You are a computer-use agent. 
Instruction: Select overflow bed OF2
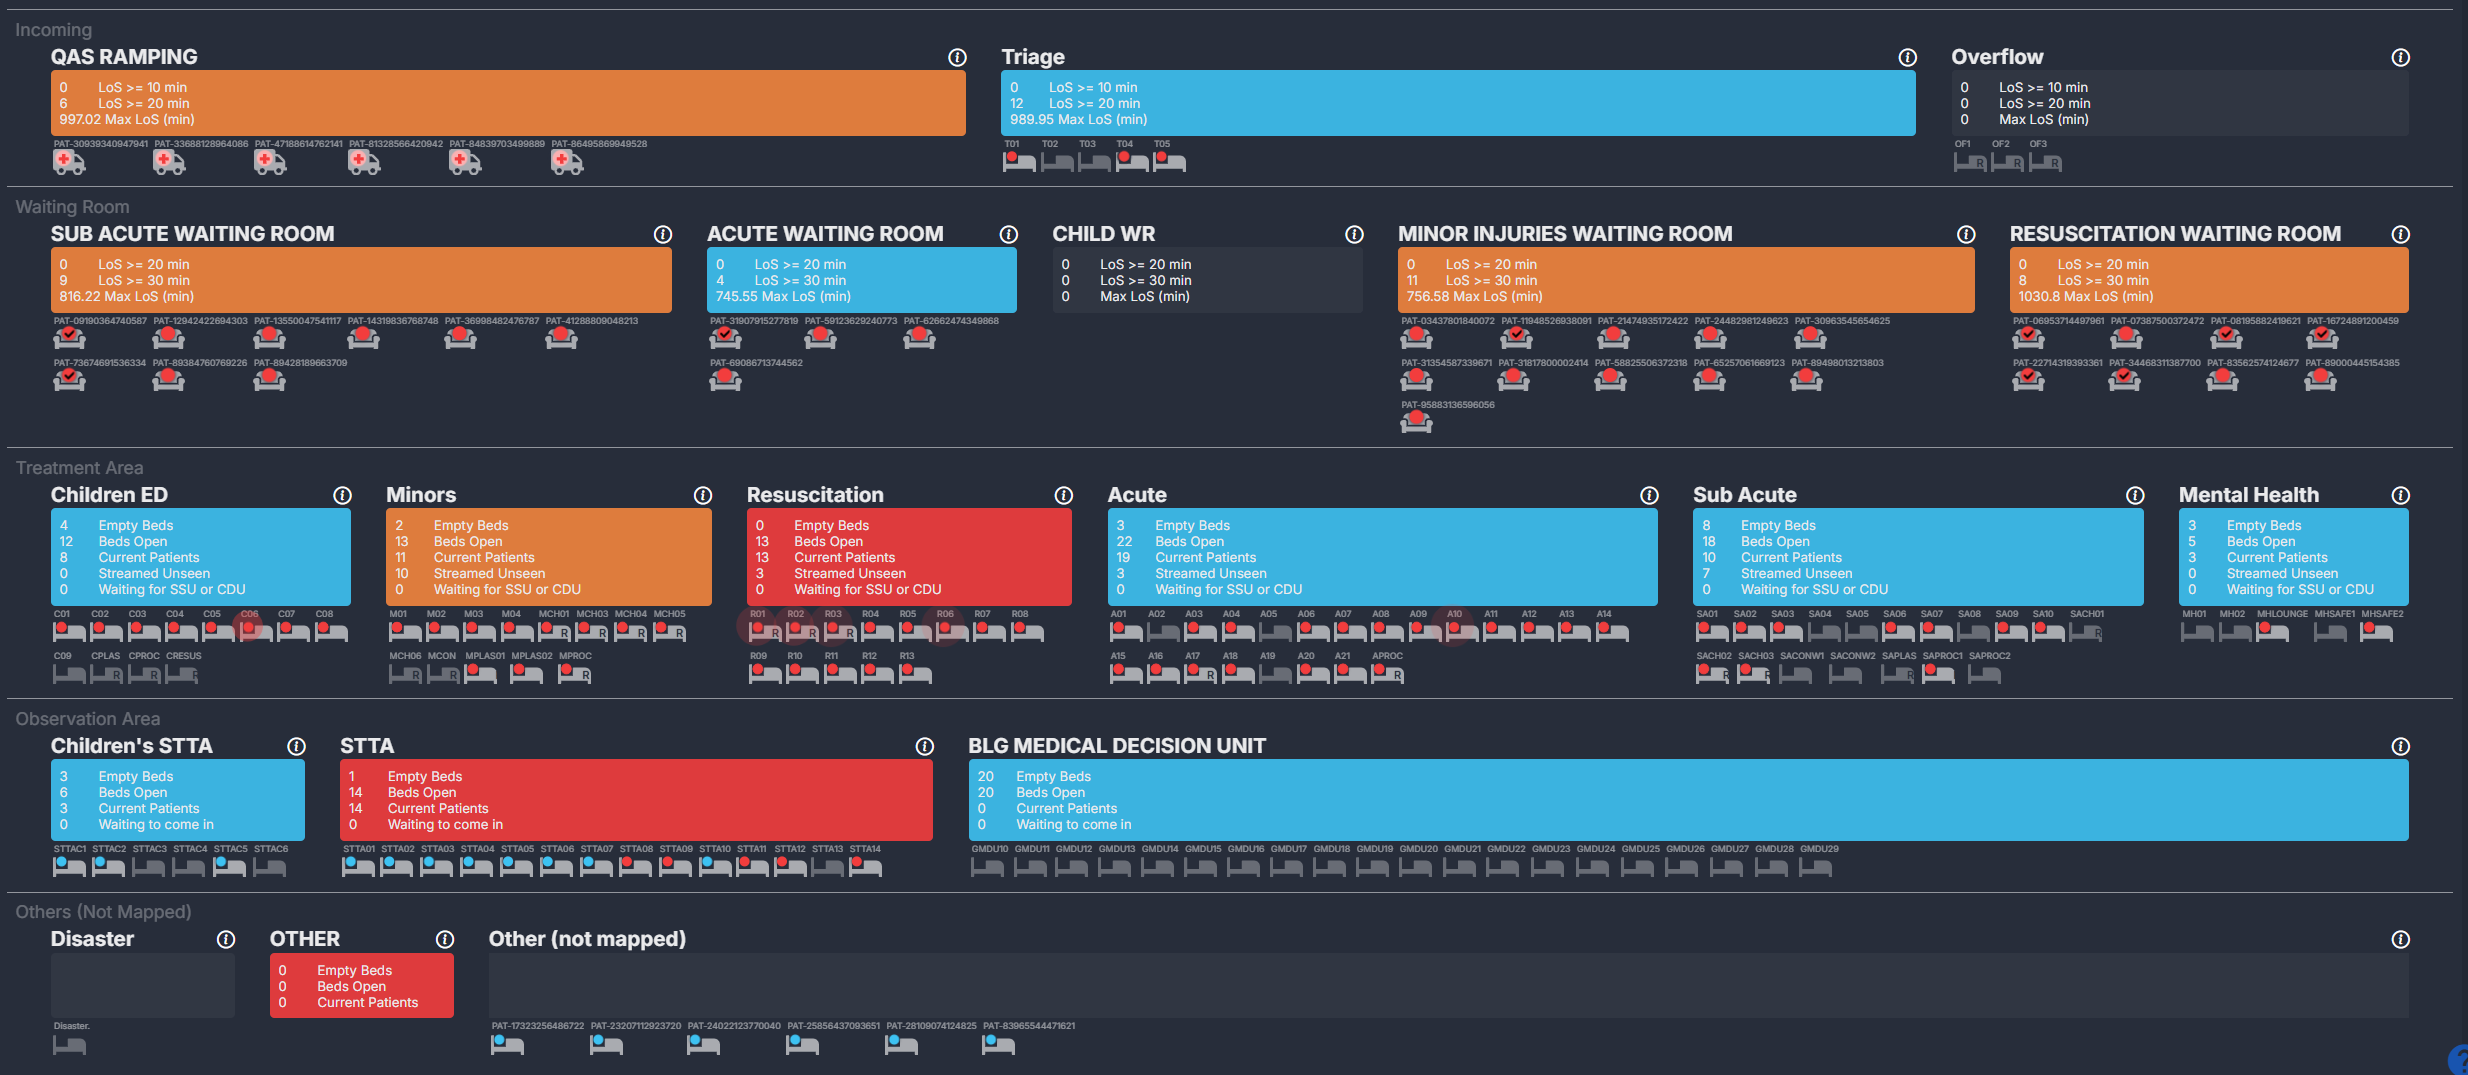[x=2006, y=162]
